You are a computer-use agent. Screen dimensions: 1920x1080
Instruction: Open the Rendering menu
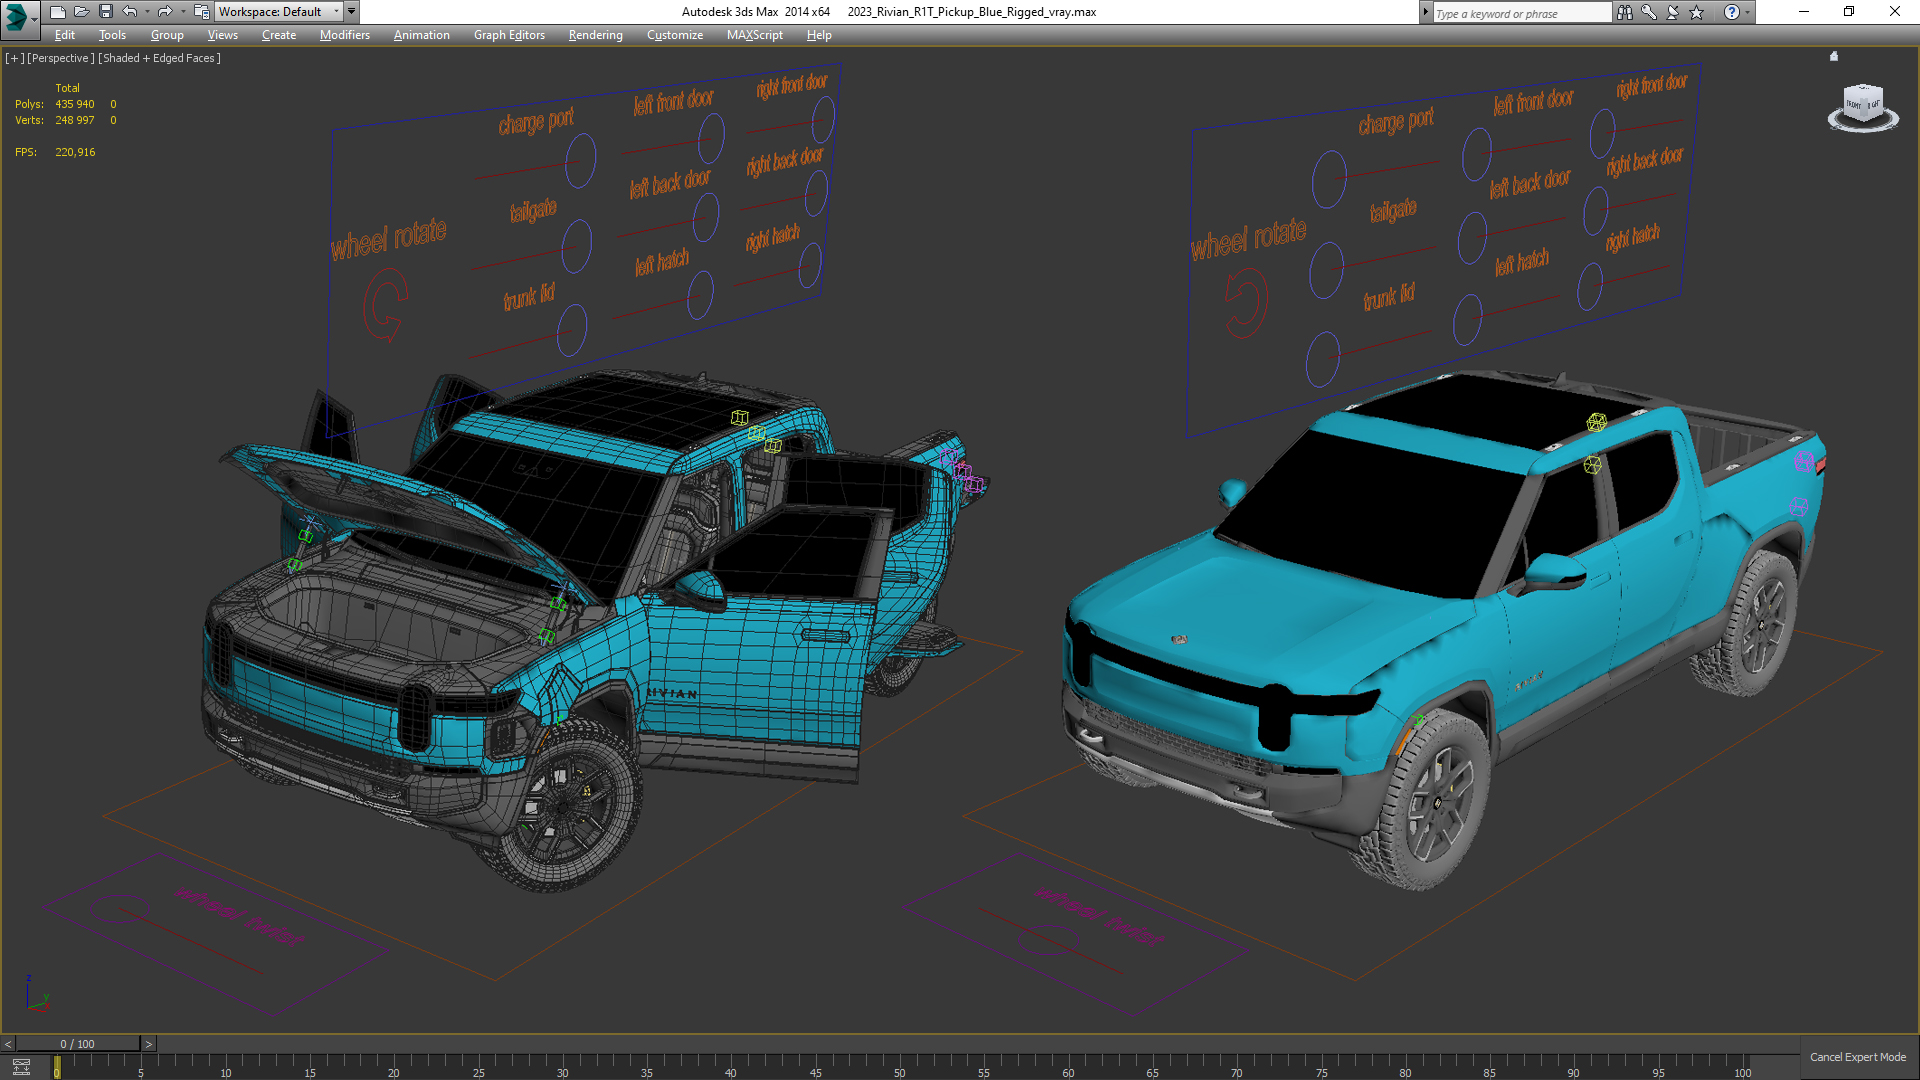pyautogui.click(x=595, y=35)
